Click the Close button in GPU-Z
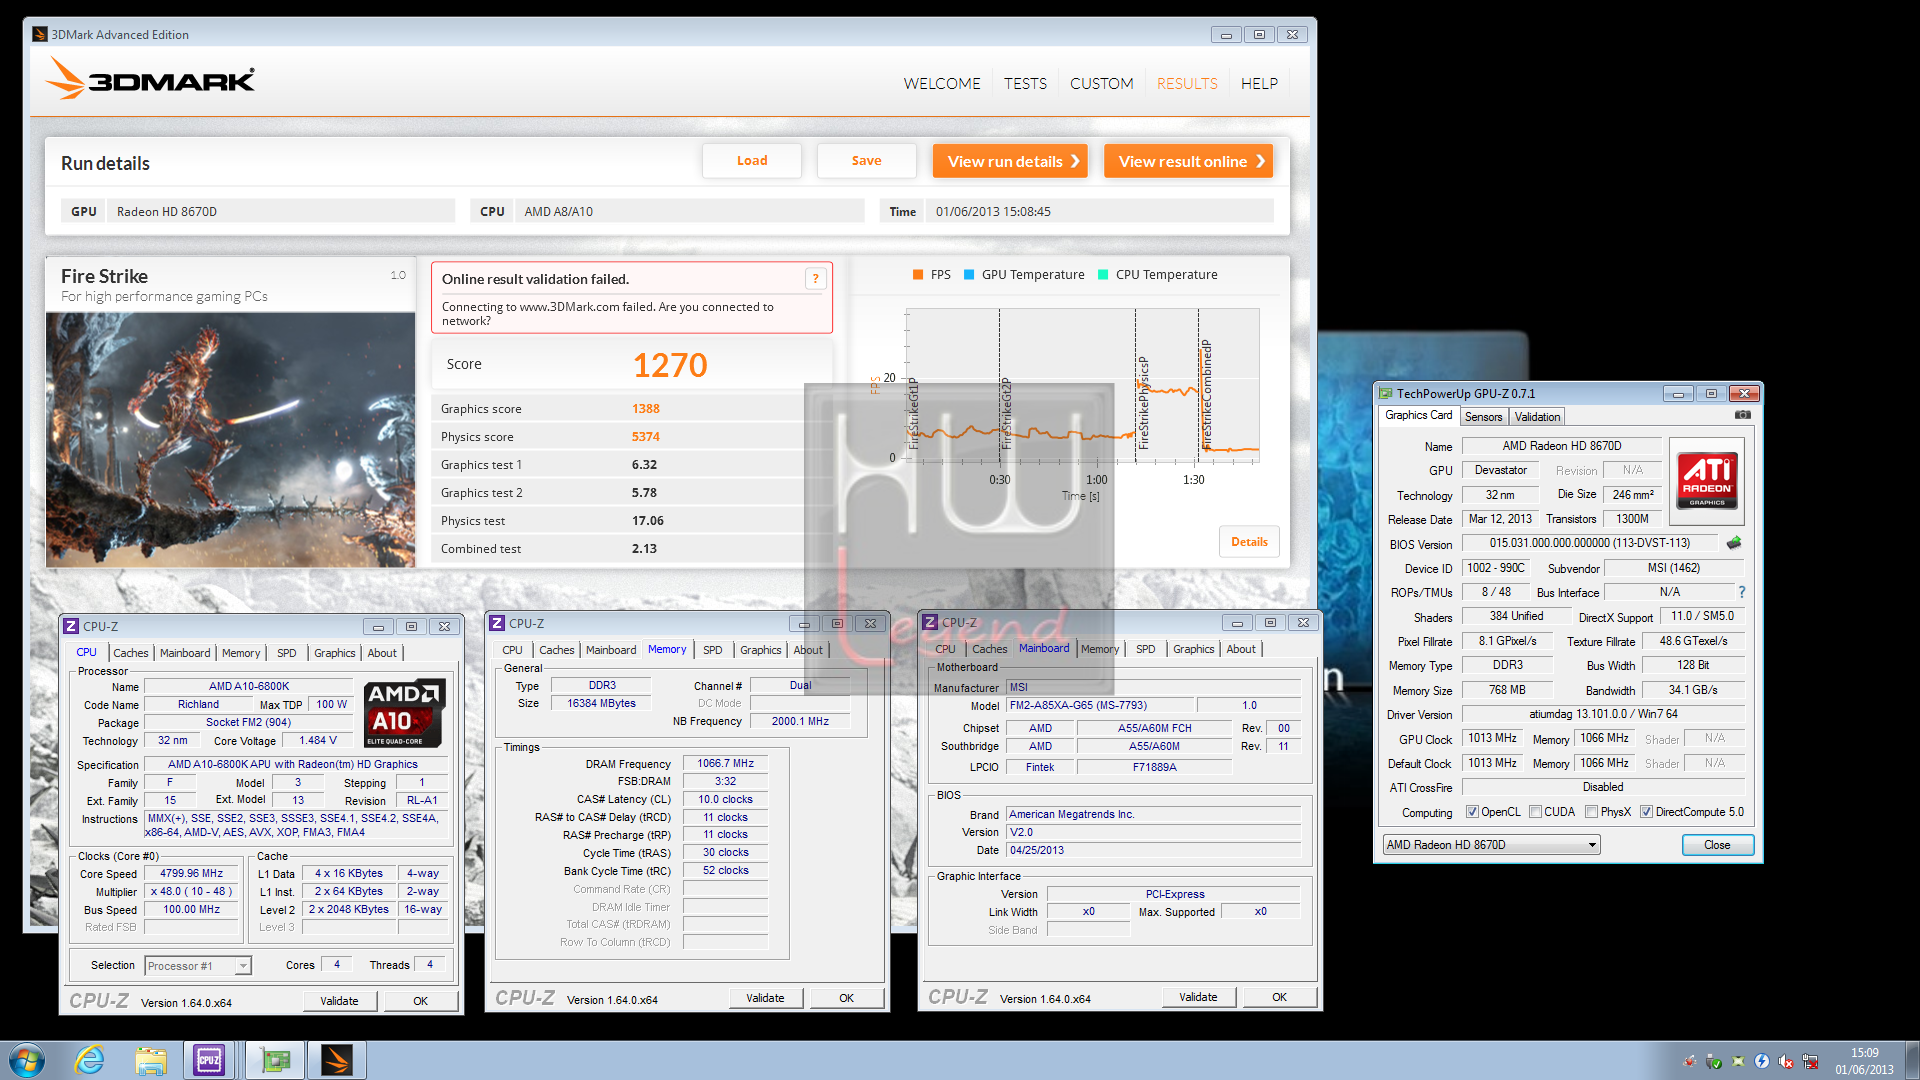 click(1717, 845)
